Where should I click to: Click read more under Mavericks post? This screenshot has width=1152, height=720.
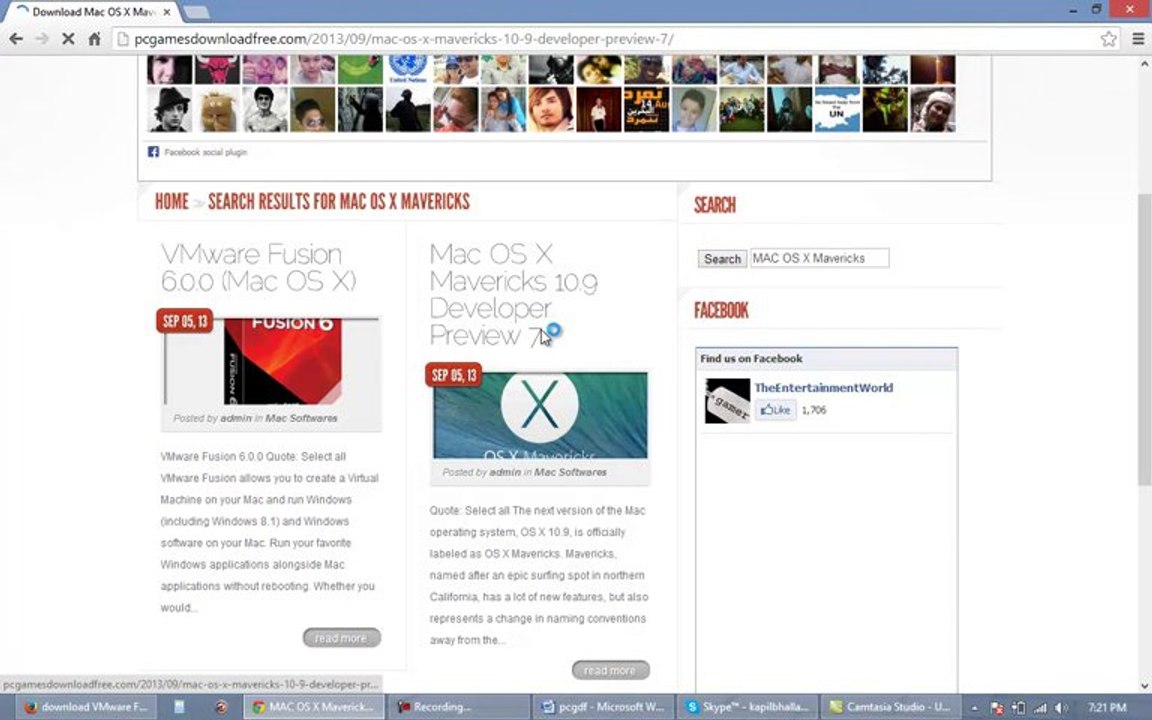611,670
